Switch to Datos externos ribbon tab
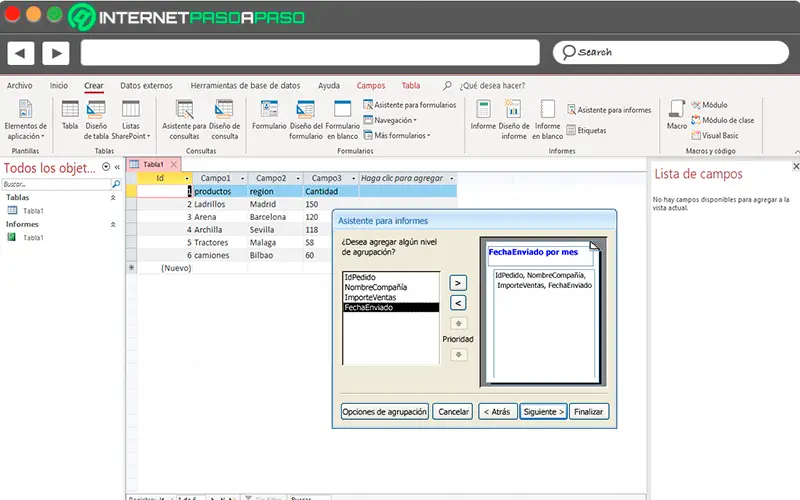This screenshot has height=500, width=800. click(146, 86)
